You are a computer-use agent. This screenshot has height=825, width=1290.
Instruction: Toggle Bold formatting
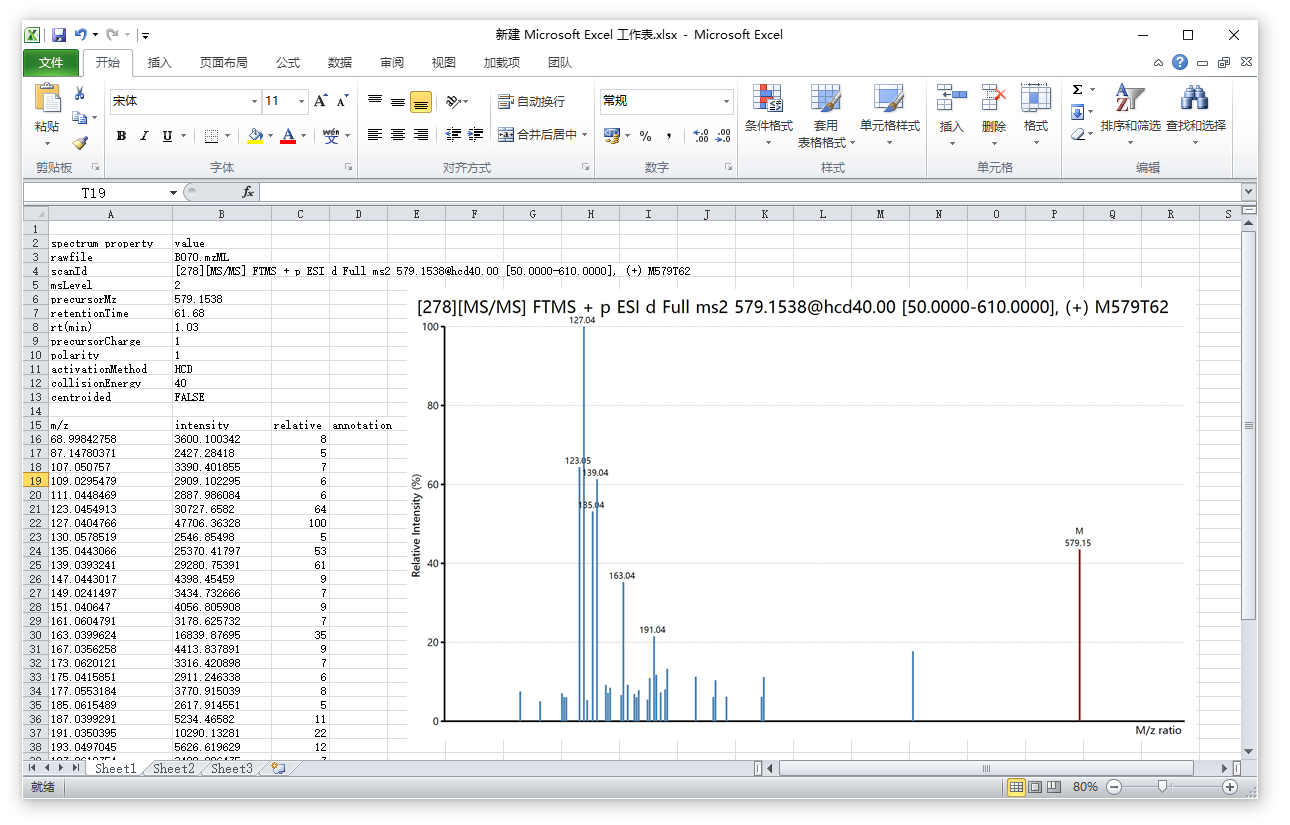(121, 136)
